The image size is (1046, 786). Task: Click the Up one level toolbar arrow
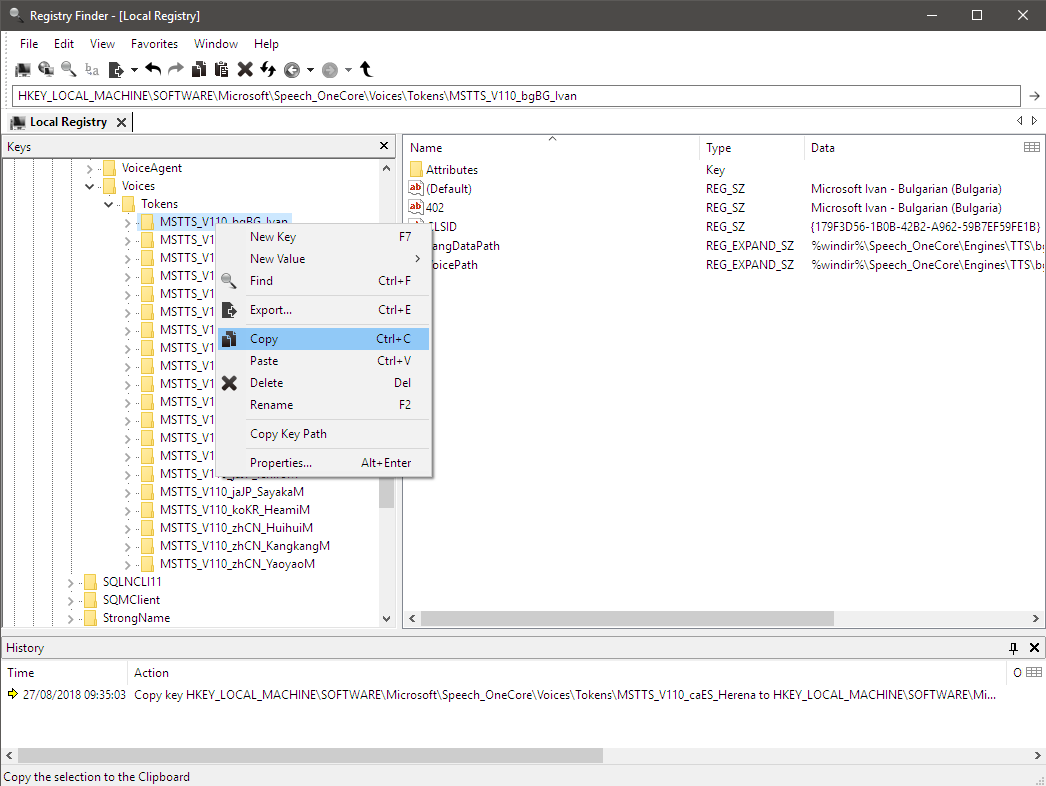tap(366, 69)
